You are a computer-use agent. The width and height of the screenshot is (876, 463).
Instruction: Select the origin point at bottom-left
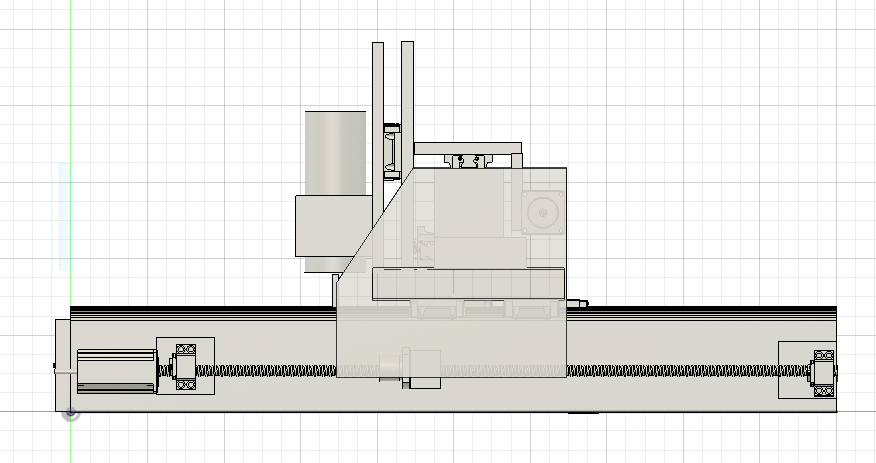point(71,412)
